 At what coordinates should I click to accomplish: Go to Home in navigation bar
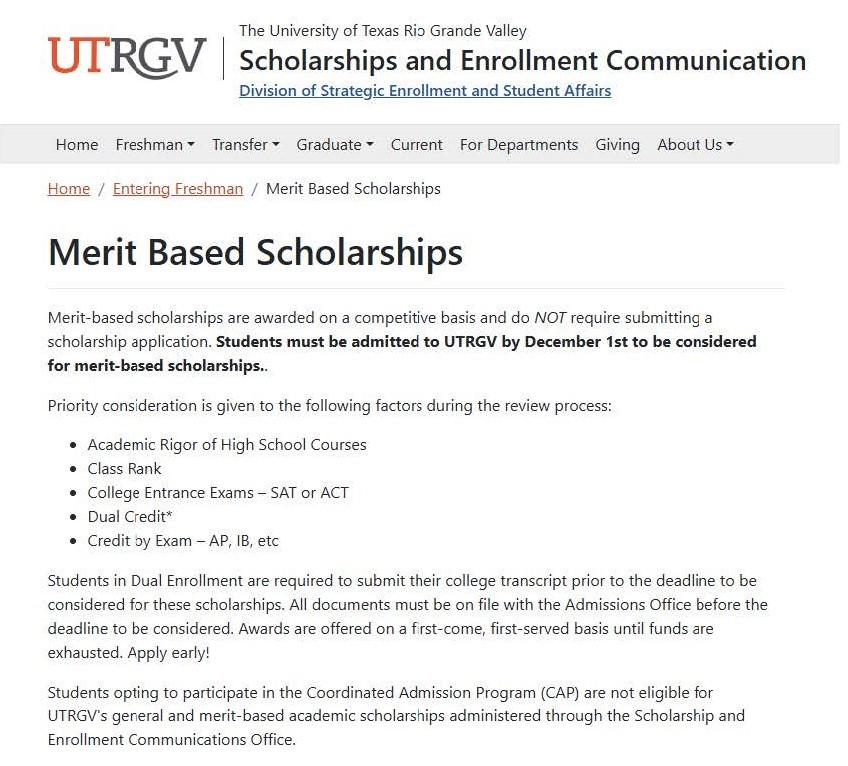click(x=77, y=145)
